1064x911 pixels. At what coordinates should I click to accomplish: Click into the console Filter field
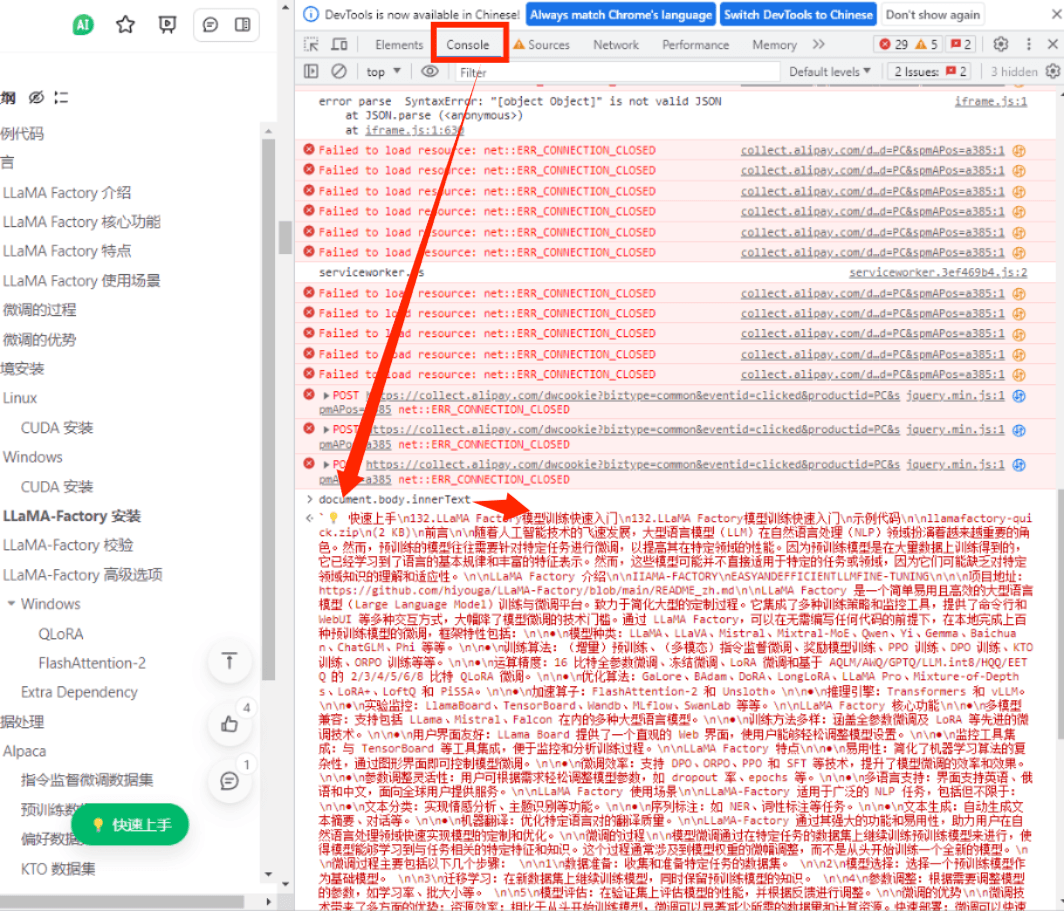(616, 72)
